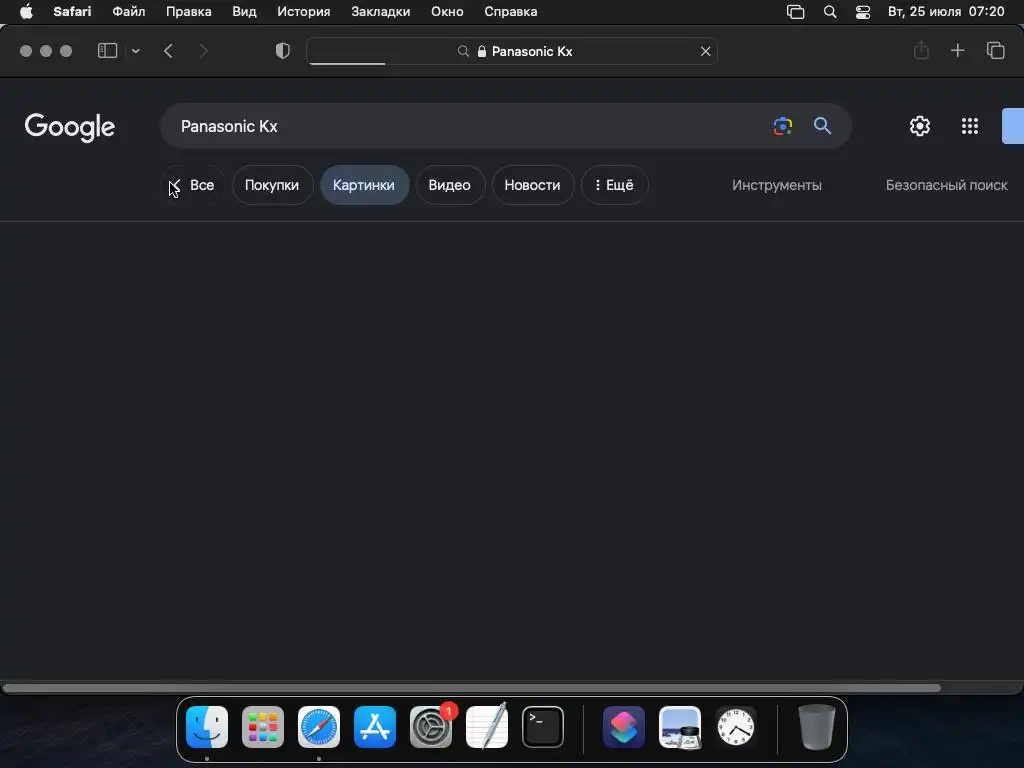Open Safari from the Dock
Image resolution: width=1024 pixels, height=768 pixels.
coord(319,727)
